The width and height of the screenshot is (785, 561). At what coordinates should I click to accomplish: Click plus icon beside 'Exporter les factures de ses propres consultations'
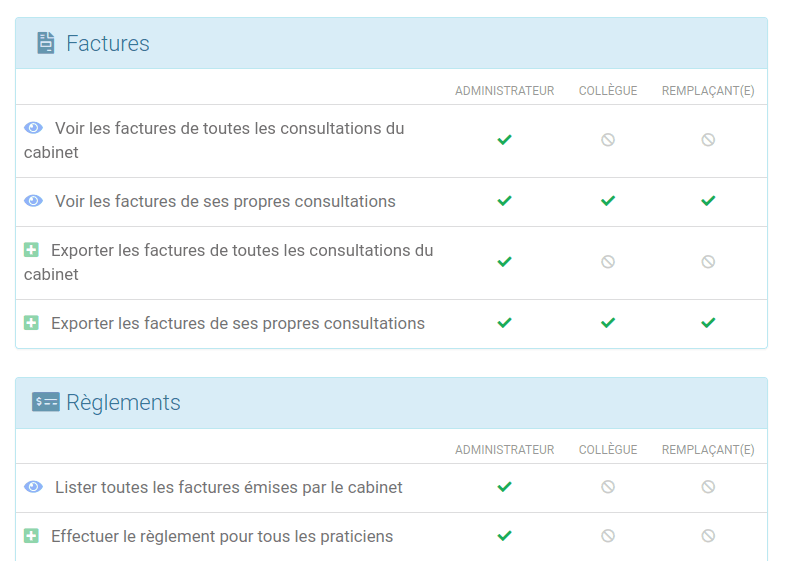coord(31,323)
